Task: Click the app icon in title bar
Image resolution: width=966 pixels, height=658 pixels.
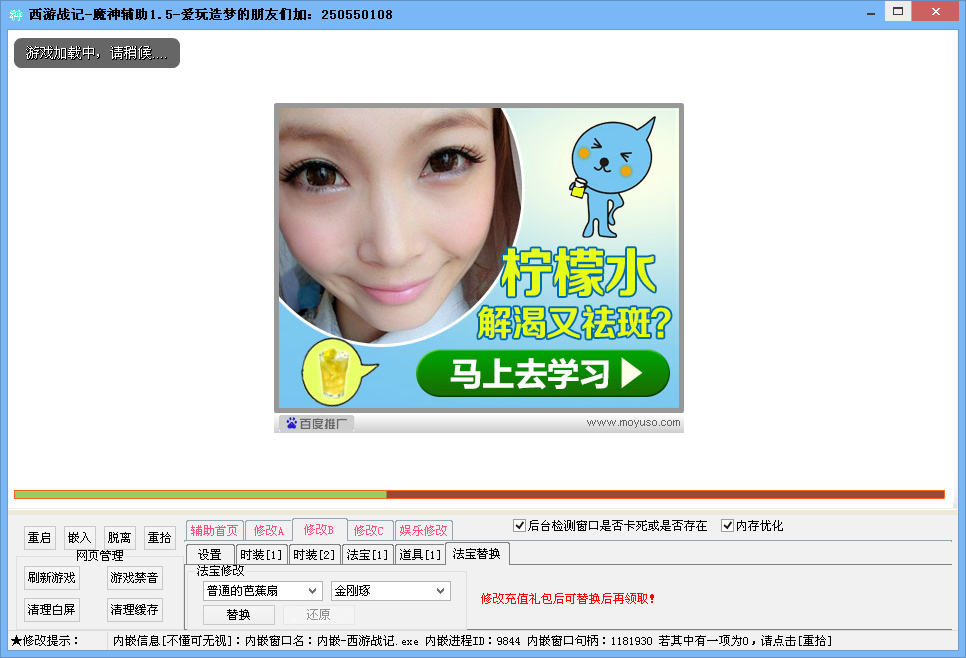Action: [15, 14]
